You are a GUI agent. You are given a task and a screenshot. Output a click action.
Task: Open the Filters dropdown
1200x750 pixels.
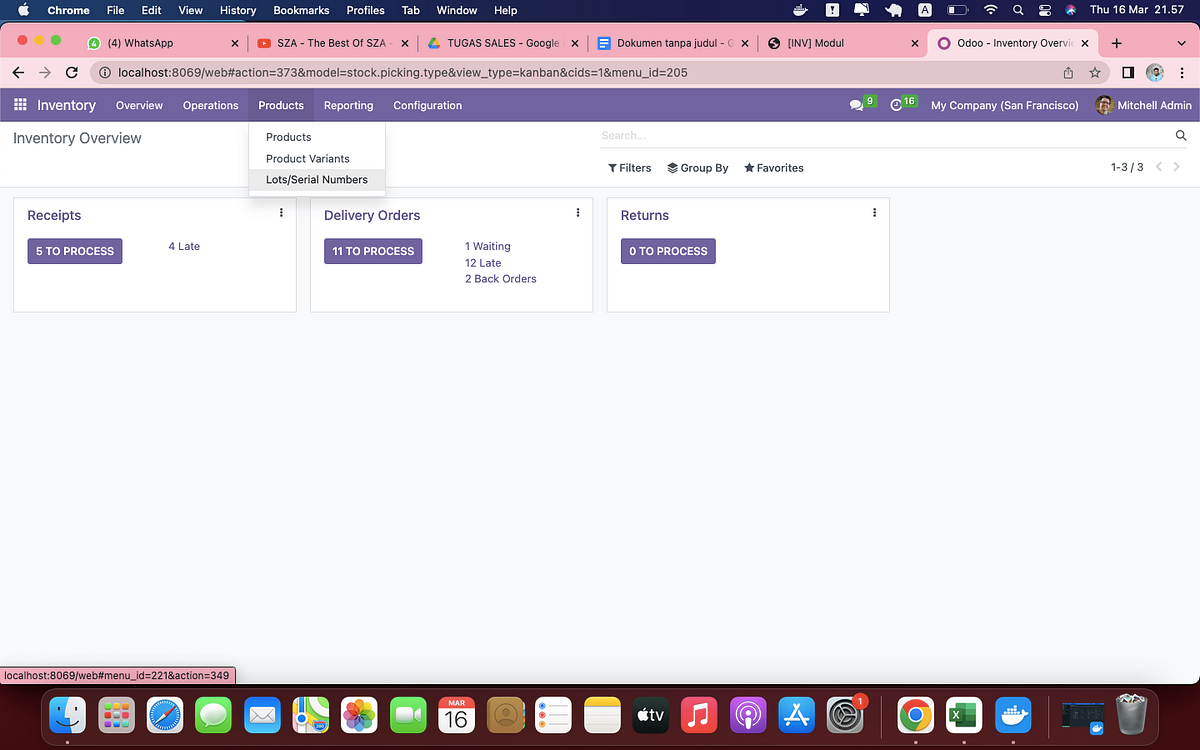coord(629,168)
